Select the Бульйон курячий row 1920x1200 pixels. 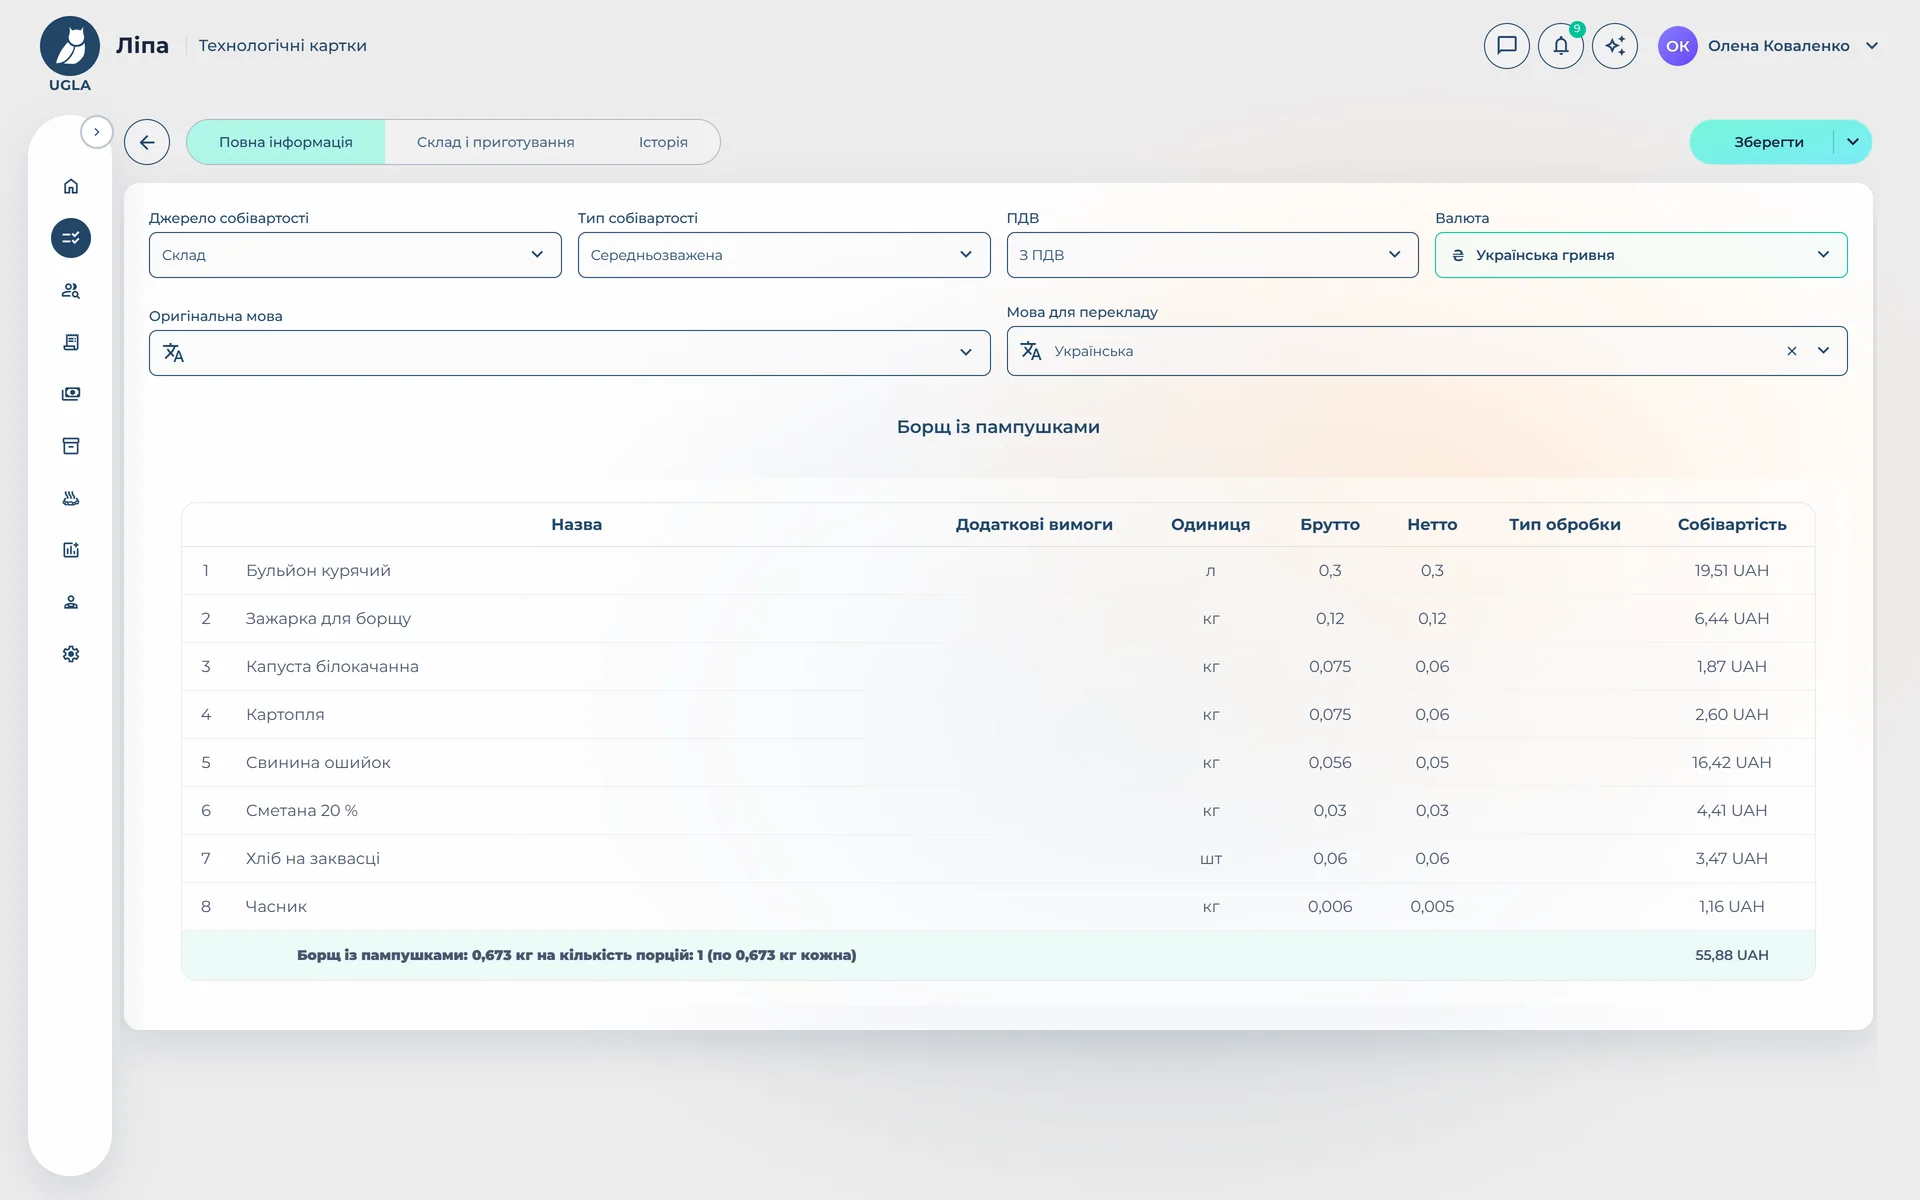coord(998,570)
